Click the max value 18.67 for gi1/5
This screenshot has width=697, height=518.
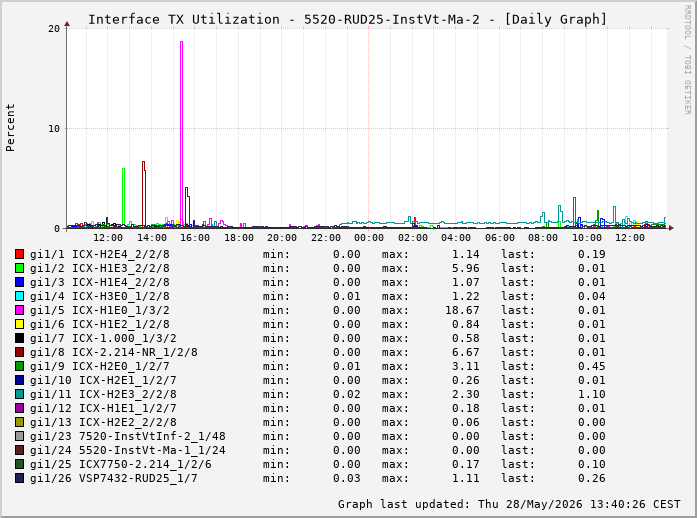coord(462,310)
